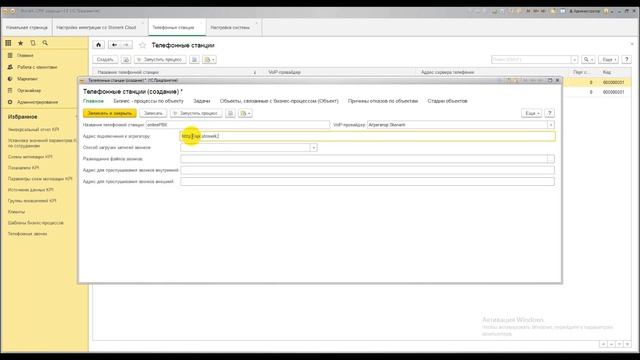Open the help question mark in the list toolbar
Viewport: 640px width, 360px height.
(627, 60)
